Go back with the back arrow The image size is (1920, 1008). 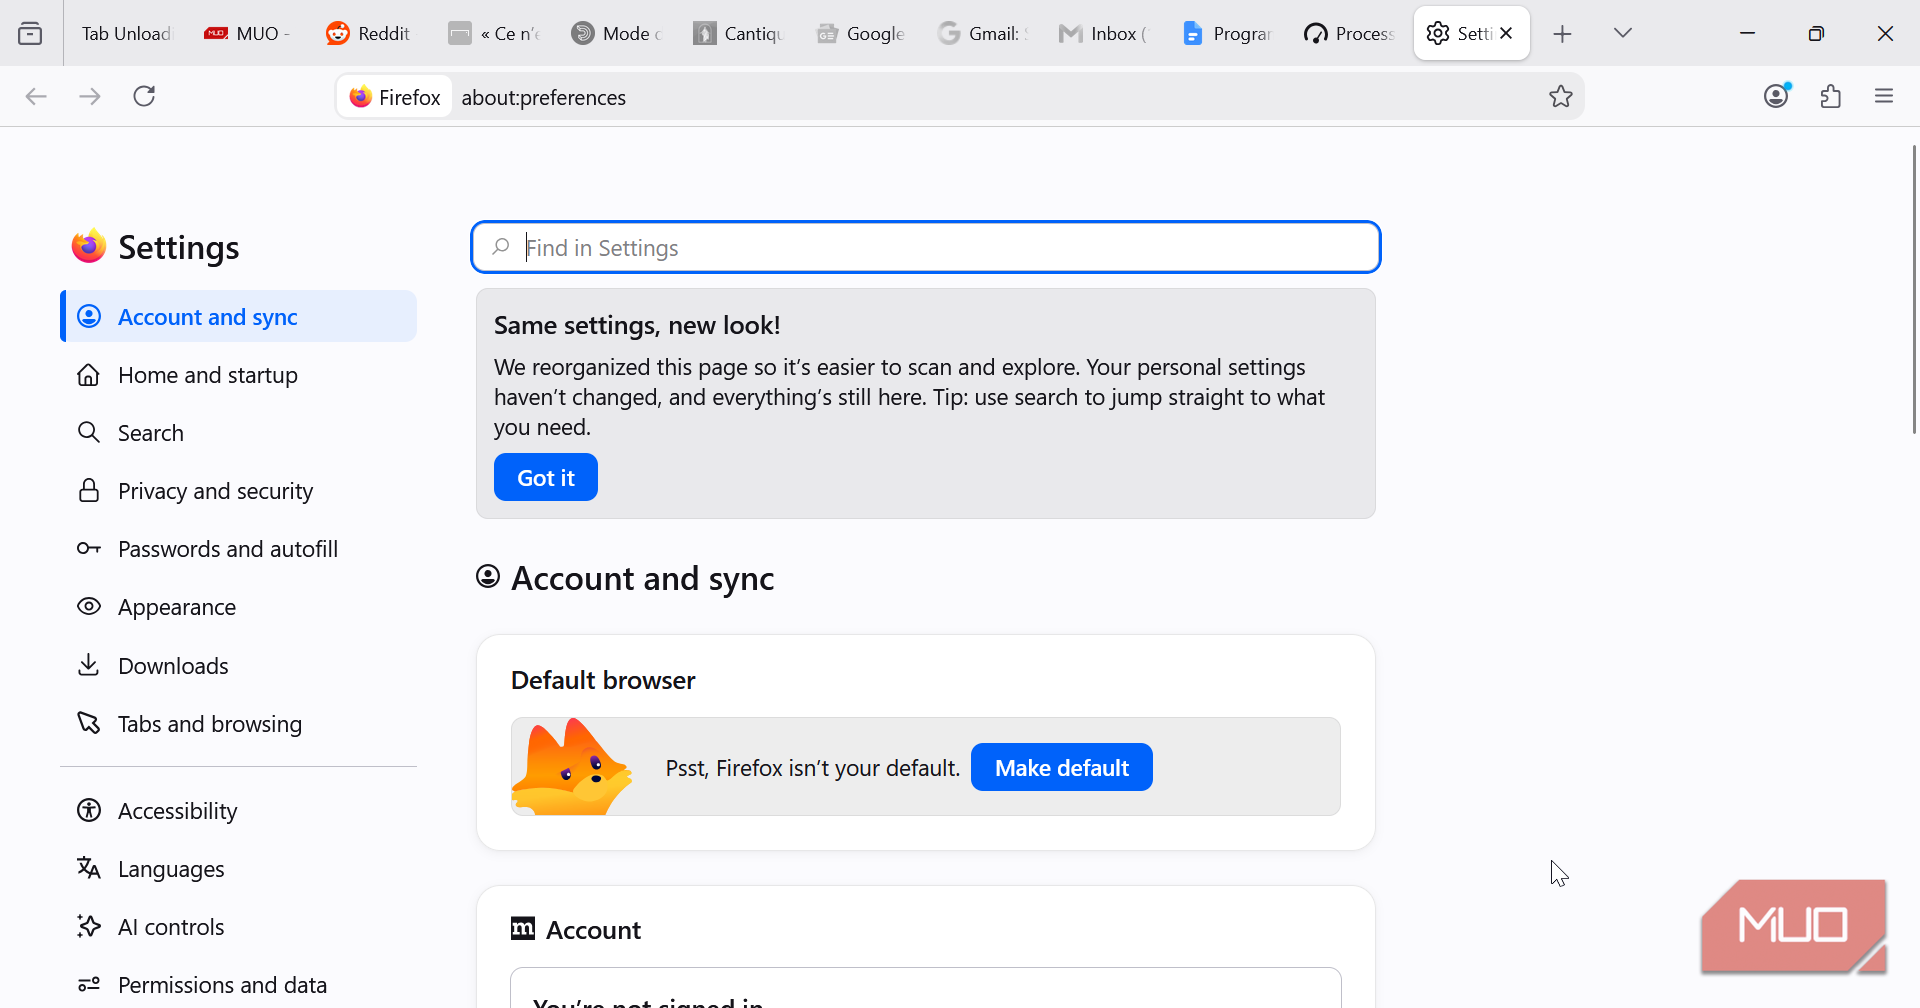click(36, 96)
